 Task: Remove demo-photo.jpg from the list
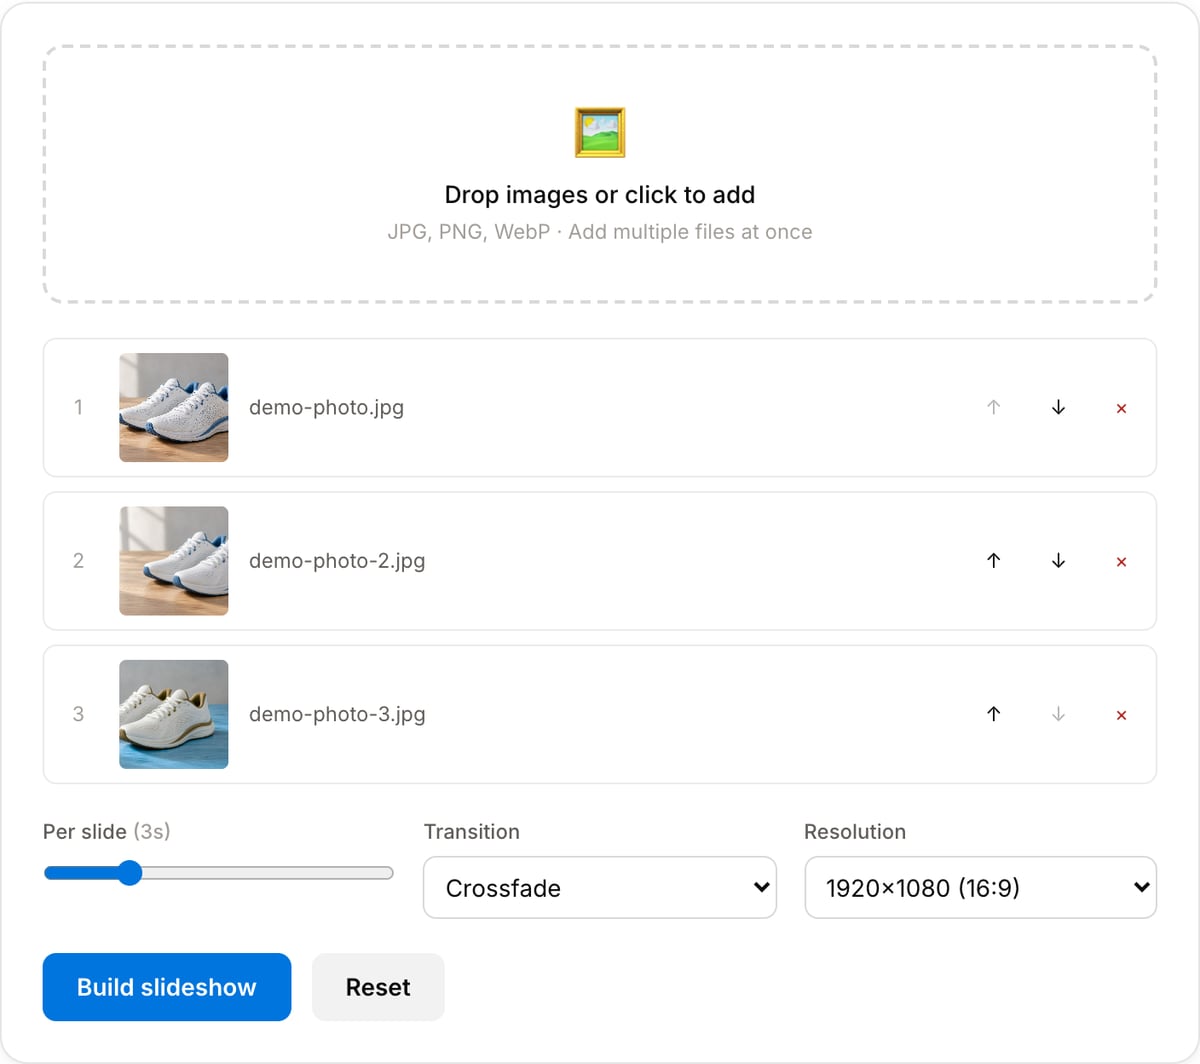click(x=1121, y=408)
